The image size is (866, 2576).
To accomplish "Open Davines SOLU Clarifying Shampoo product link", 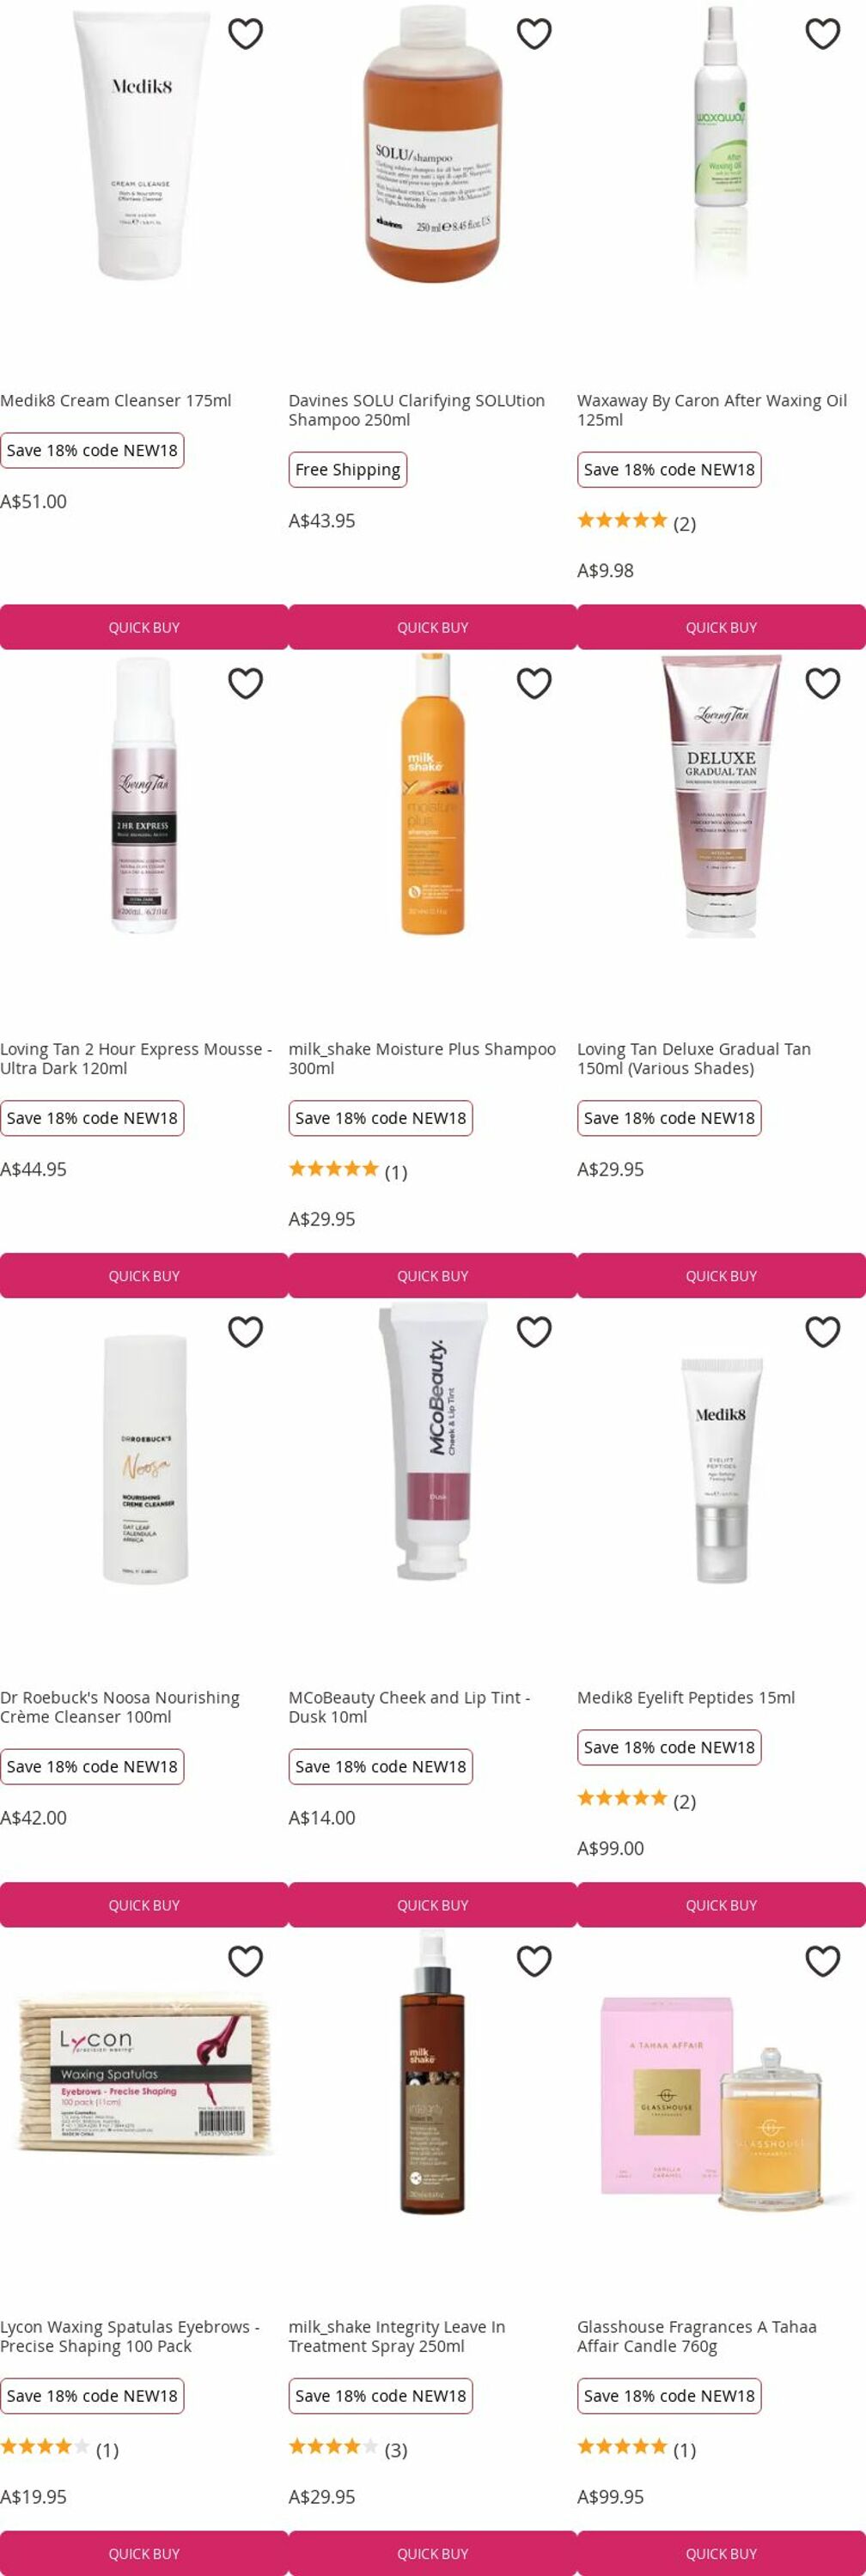I will [417, 410].
